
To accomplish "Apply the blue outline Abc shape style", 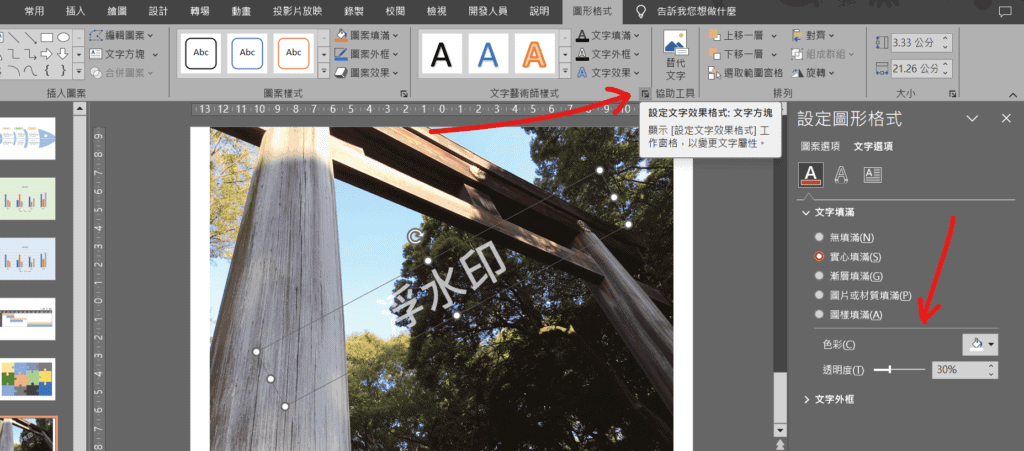I will click(x=247, y=52).
